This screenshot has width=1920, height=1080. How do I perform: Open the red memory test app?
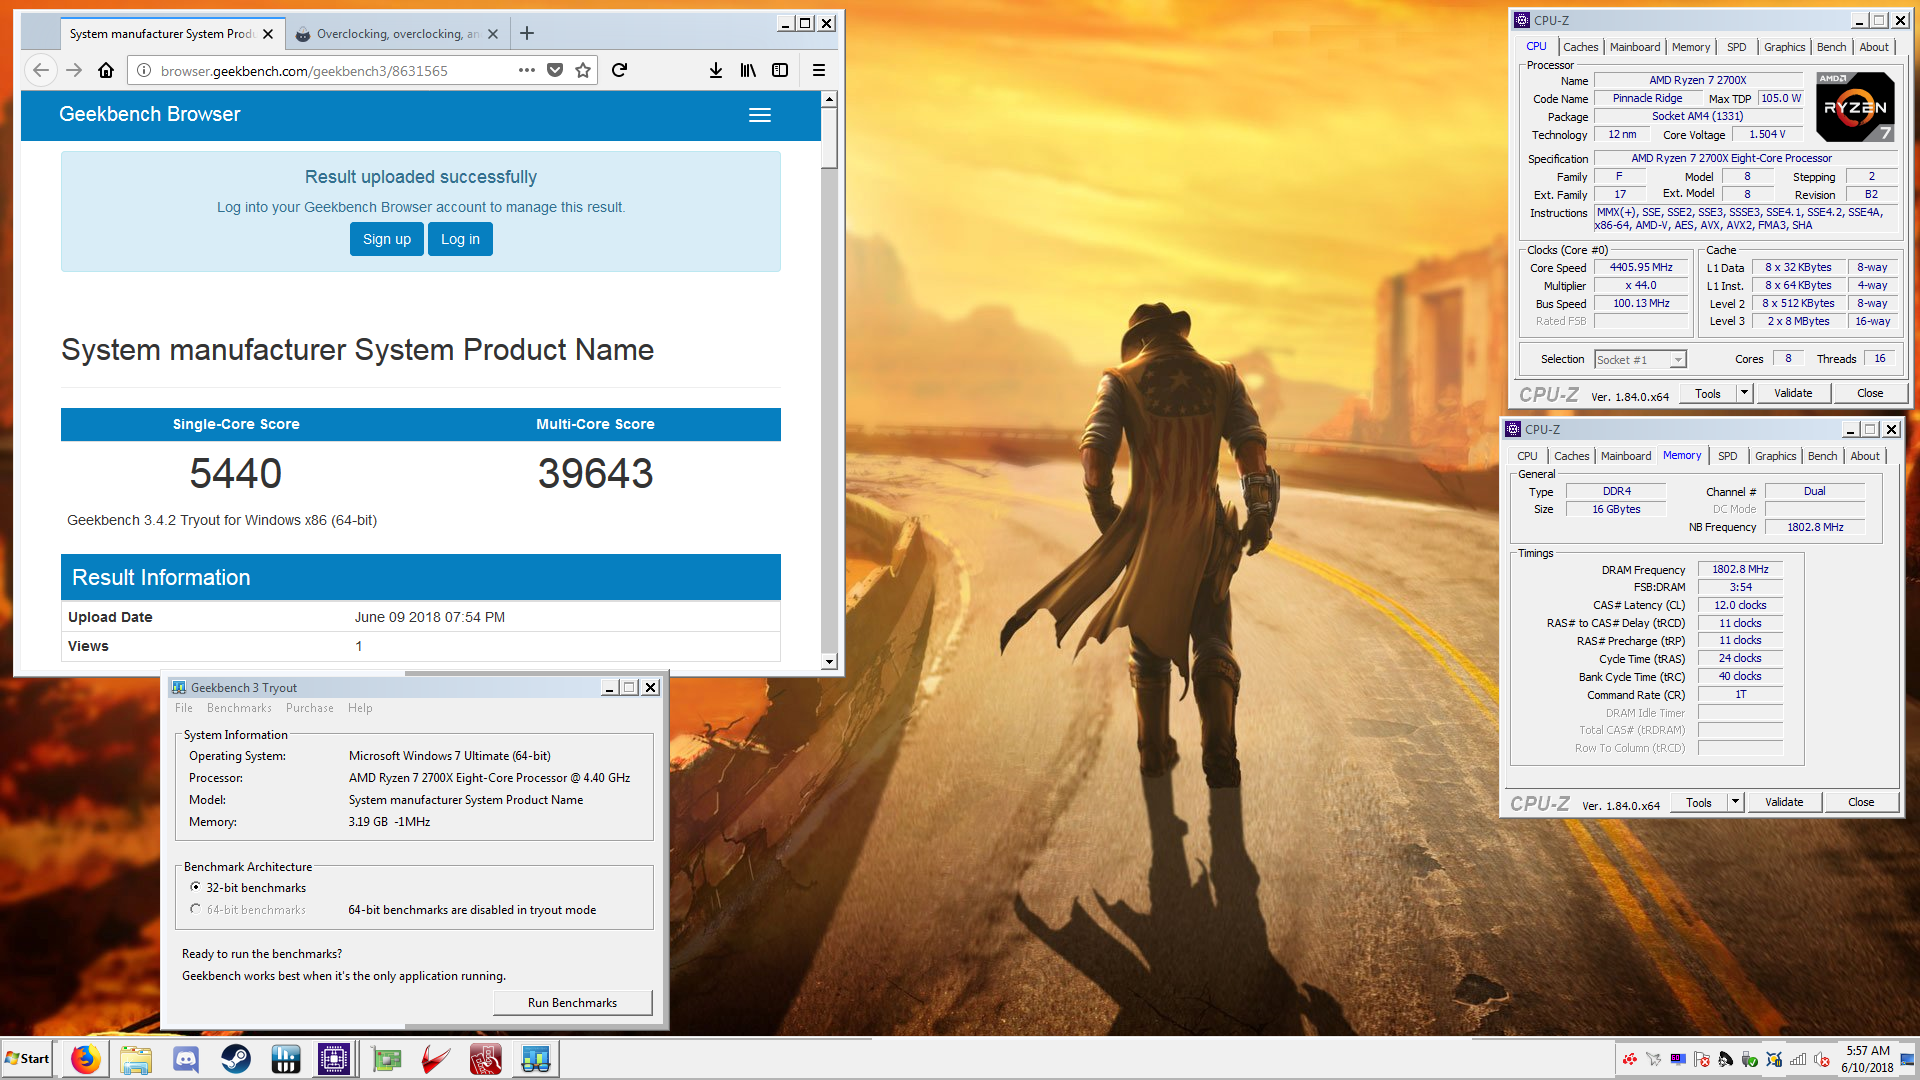pos(486,1059)
